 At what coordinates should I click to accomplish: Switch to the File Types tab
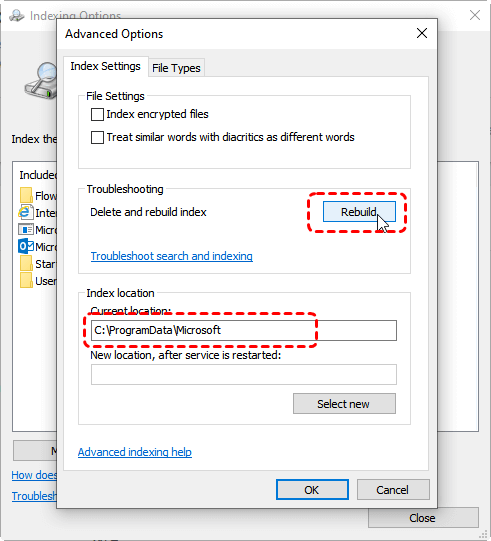[176, 68]
